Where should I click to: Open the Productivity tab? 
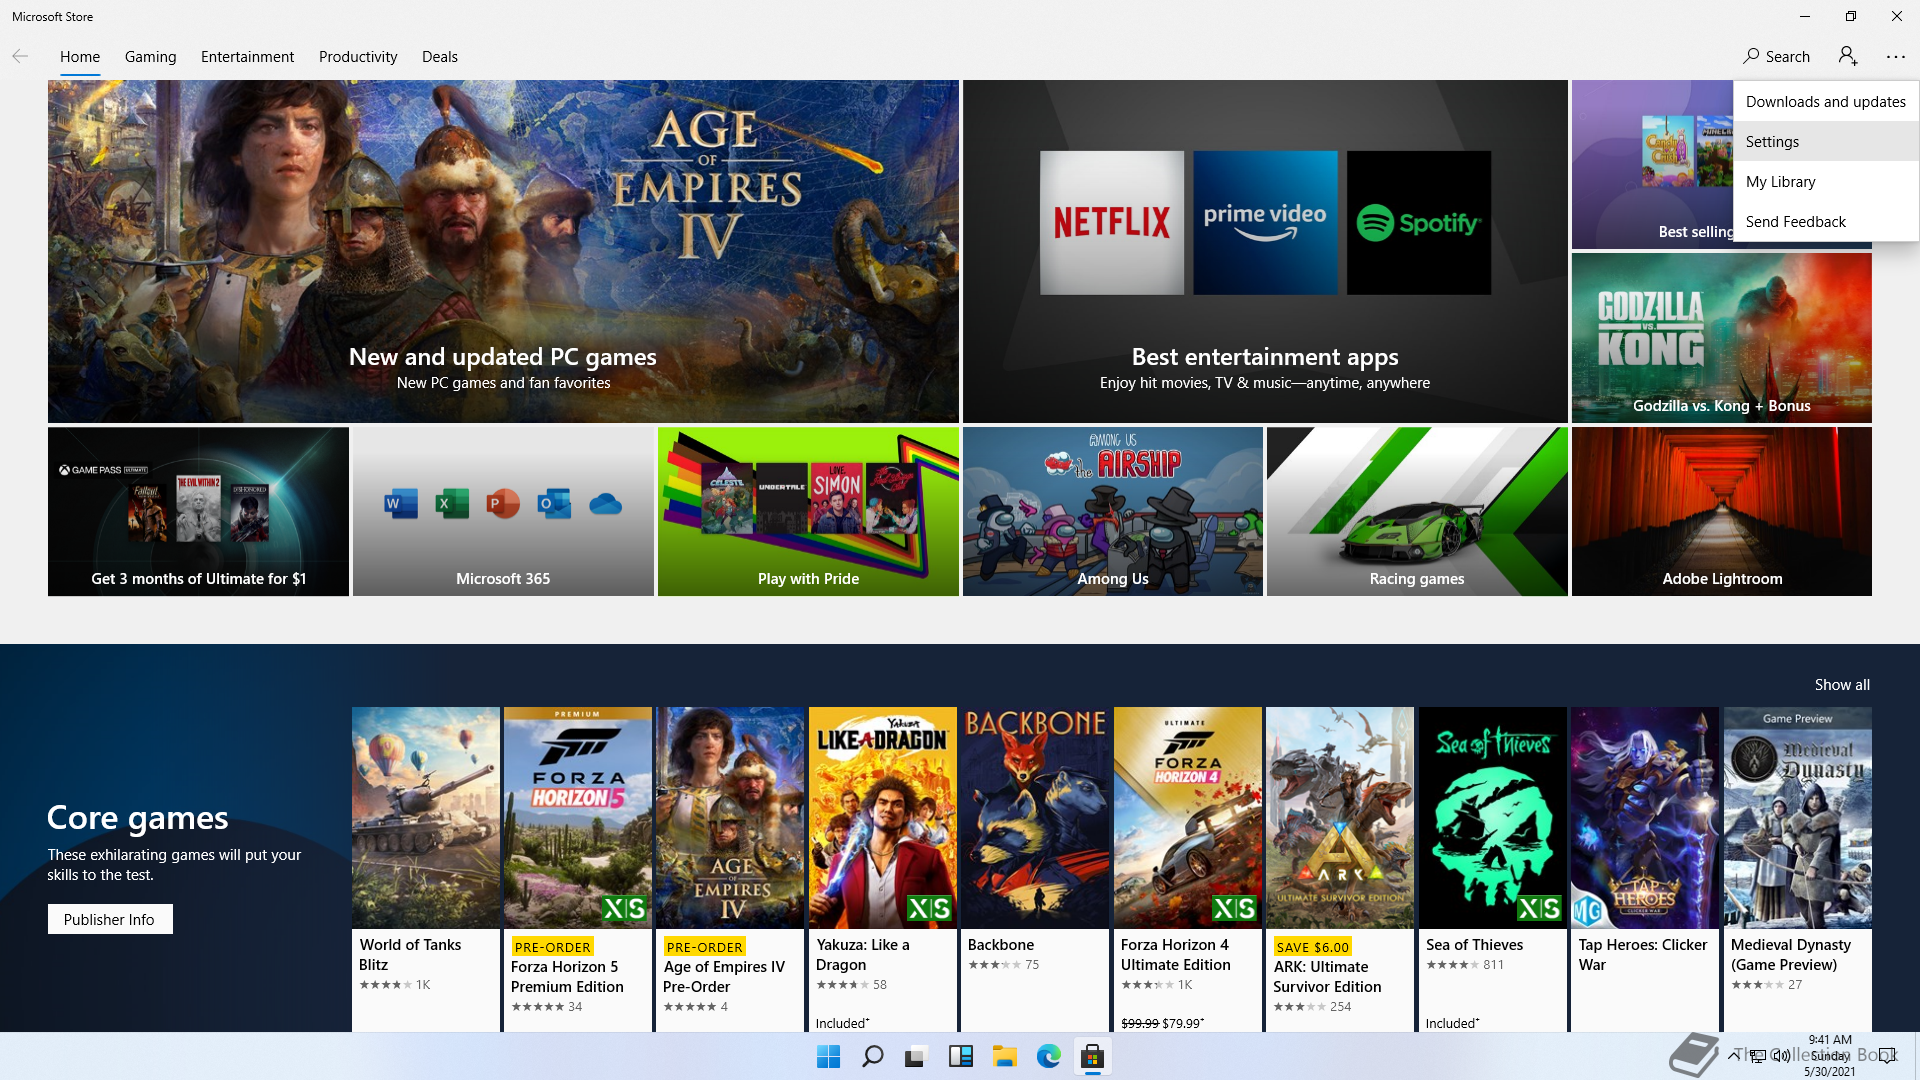358,56
